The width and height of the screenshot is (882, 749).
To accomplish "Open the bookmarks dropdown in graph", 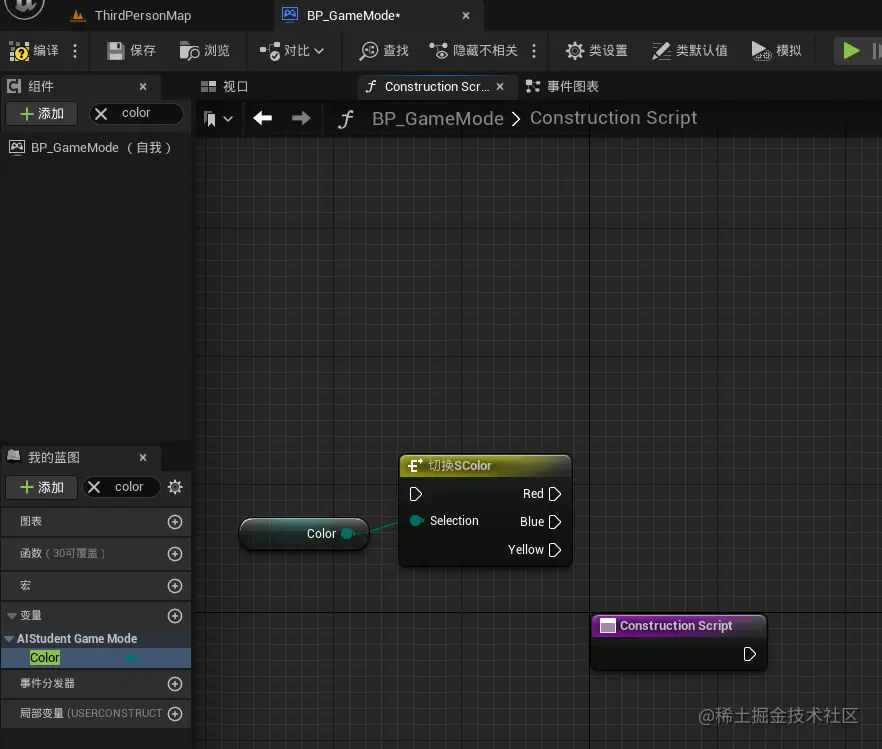I will coord(218,119).
